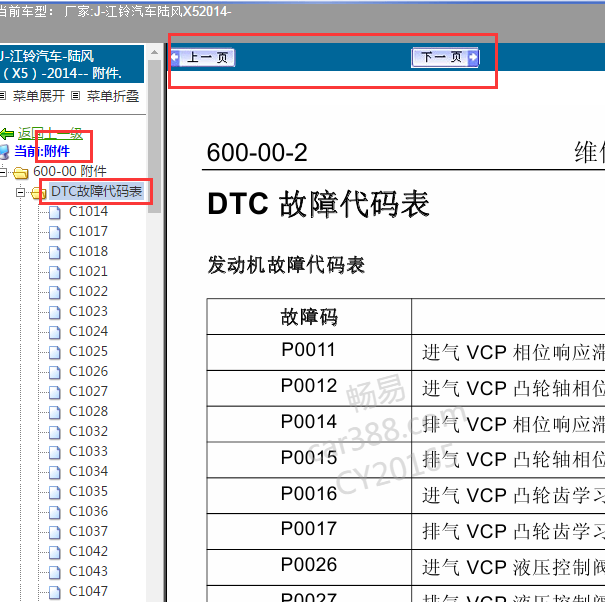Open fault code C1027
605x602 pixels.
(88, 392)
